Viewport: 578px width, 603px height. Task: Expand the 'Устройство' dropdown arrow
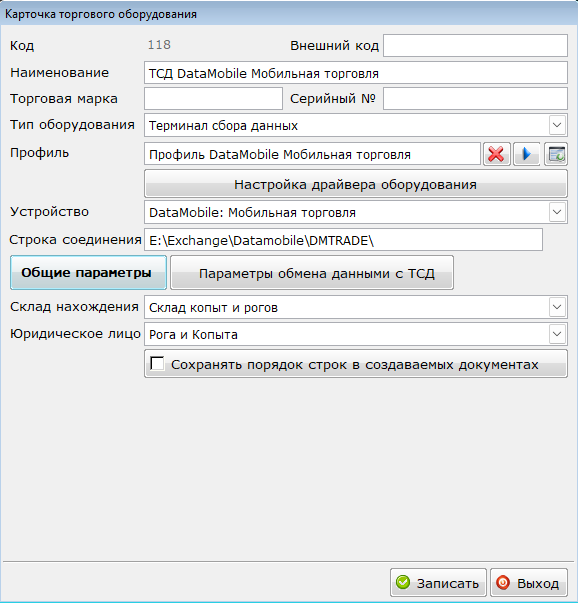pos(557,212)
